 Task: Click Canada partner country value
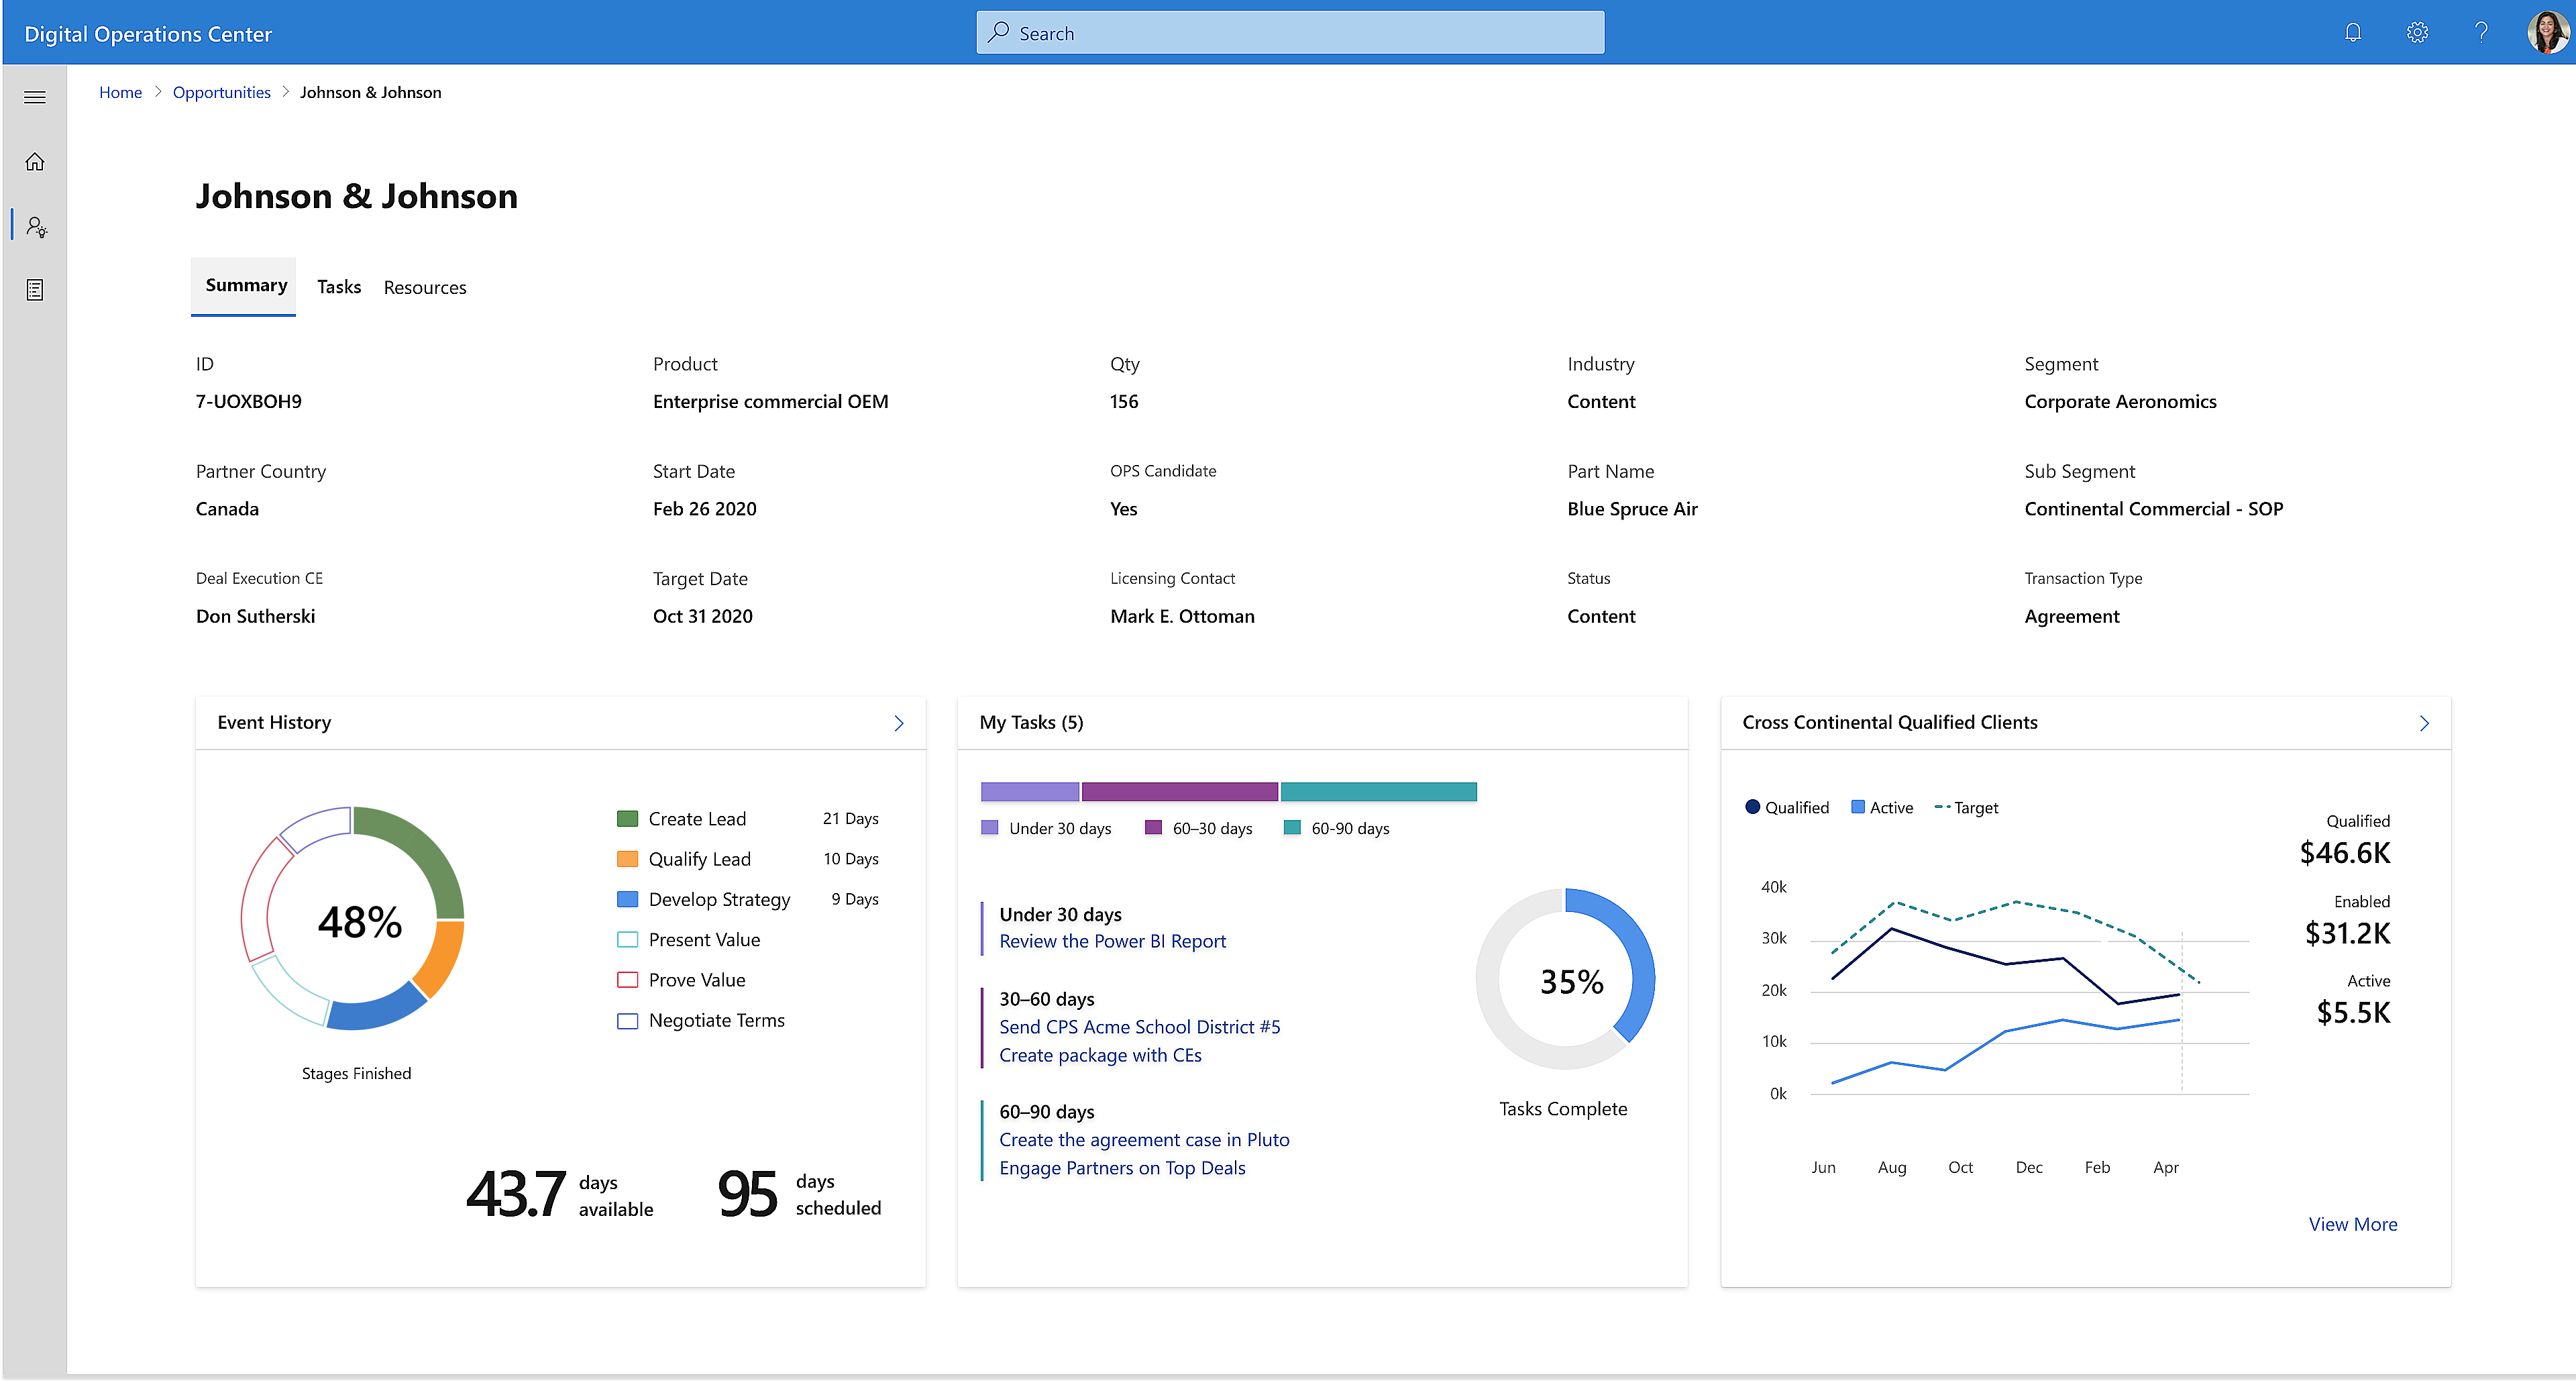227,509
